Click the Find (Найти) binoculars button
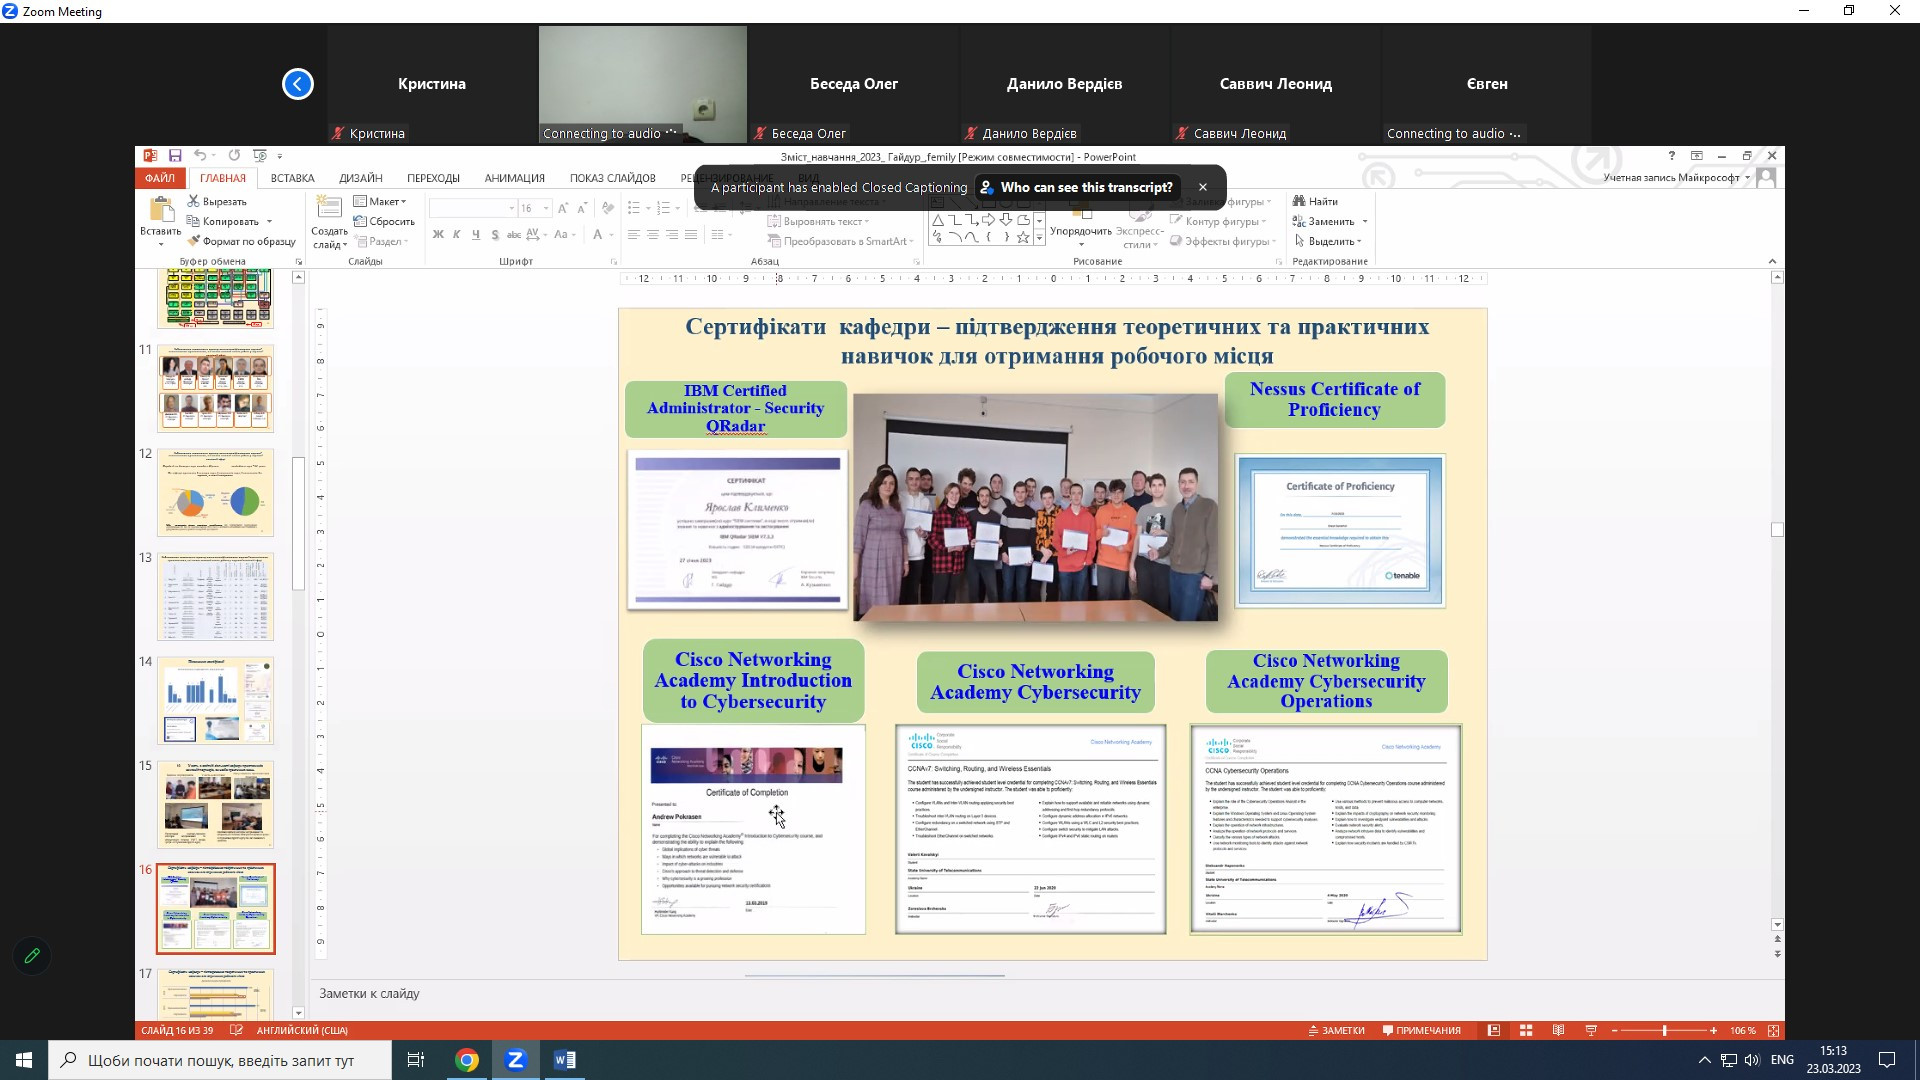Viewport: 1920px width, 1080px height. [1315, 202]
